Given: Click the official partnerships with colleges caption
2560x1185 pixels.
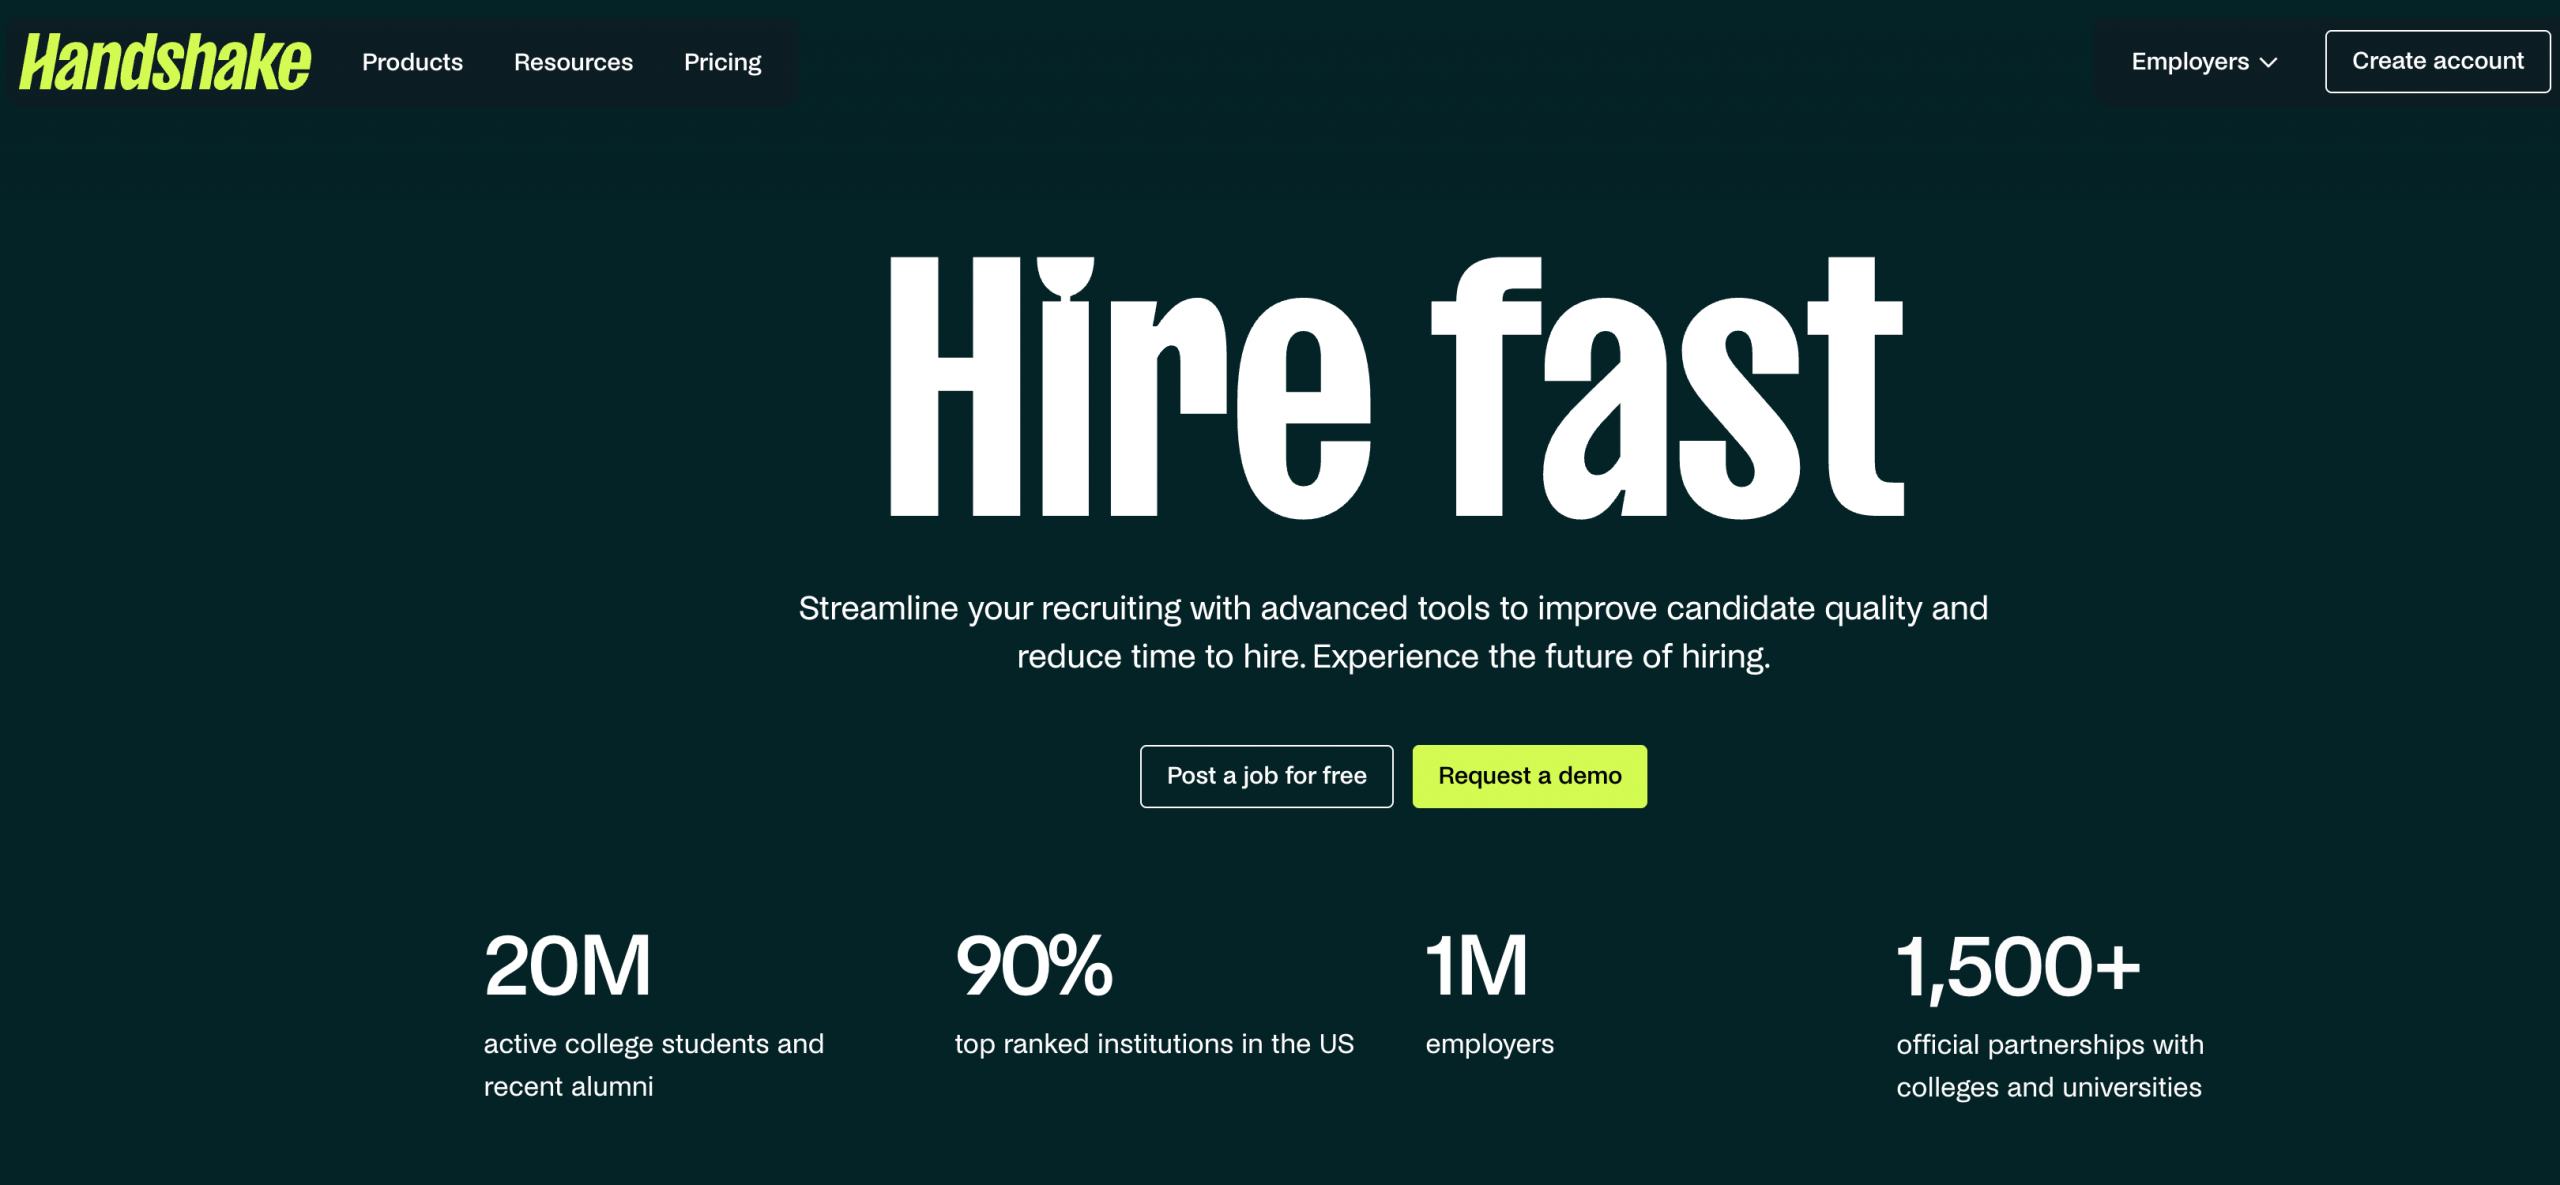Looking at the screenshot, I should click(x=2049, y=1065).
